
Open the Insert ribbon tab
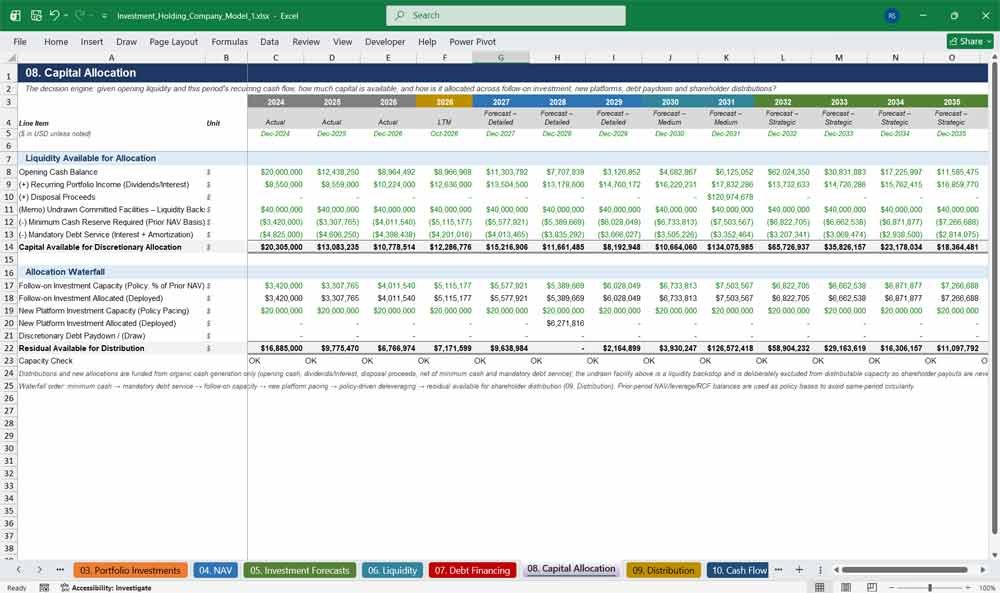[92, 41]
